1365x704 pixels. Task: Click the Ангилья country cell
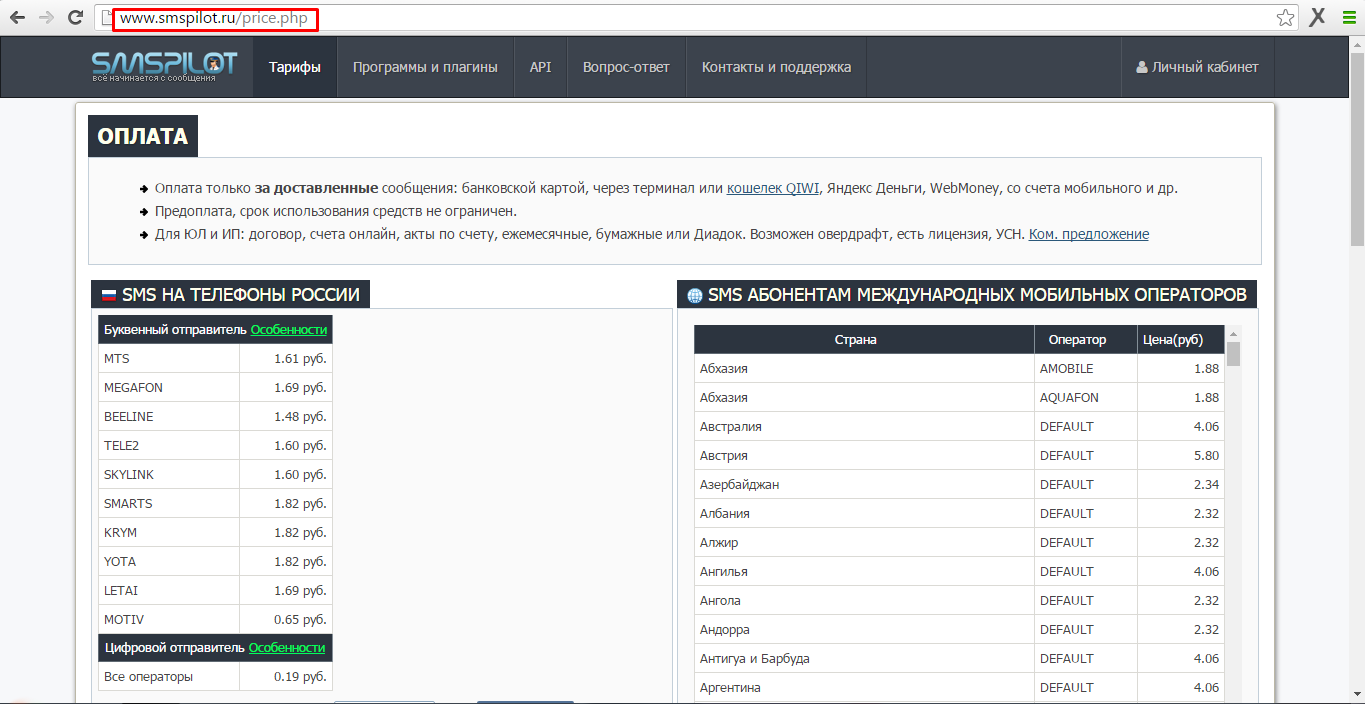864,571
